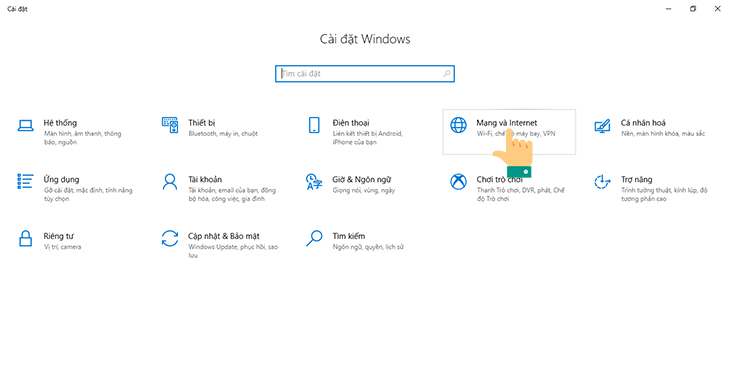
Task: Open Trợ năng title
Action: tap(636, 180)
